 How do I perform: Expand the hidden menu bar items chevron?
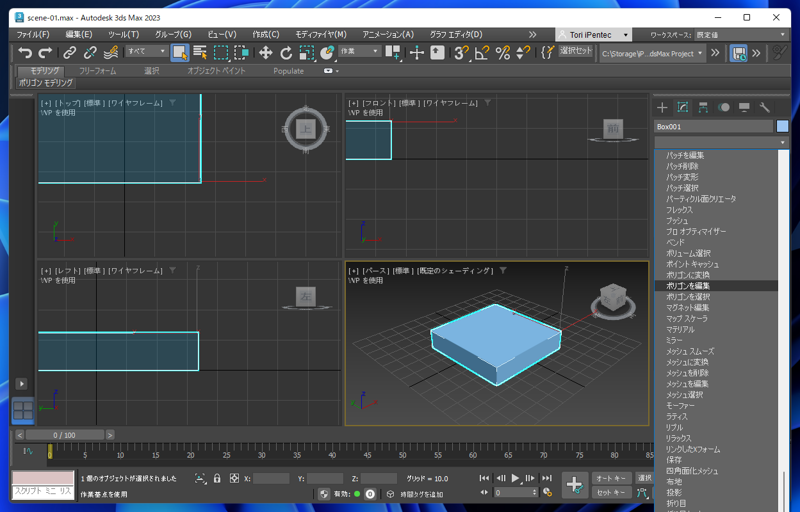533,34
